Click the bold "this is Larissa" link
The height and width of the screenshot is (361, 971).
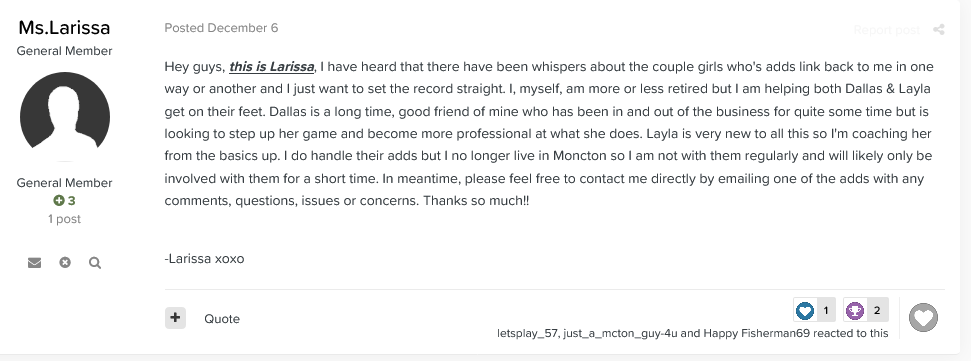click(x=271, y=66)
